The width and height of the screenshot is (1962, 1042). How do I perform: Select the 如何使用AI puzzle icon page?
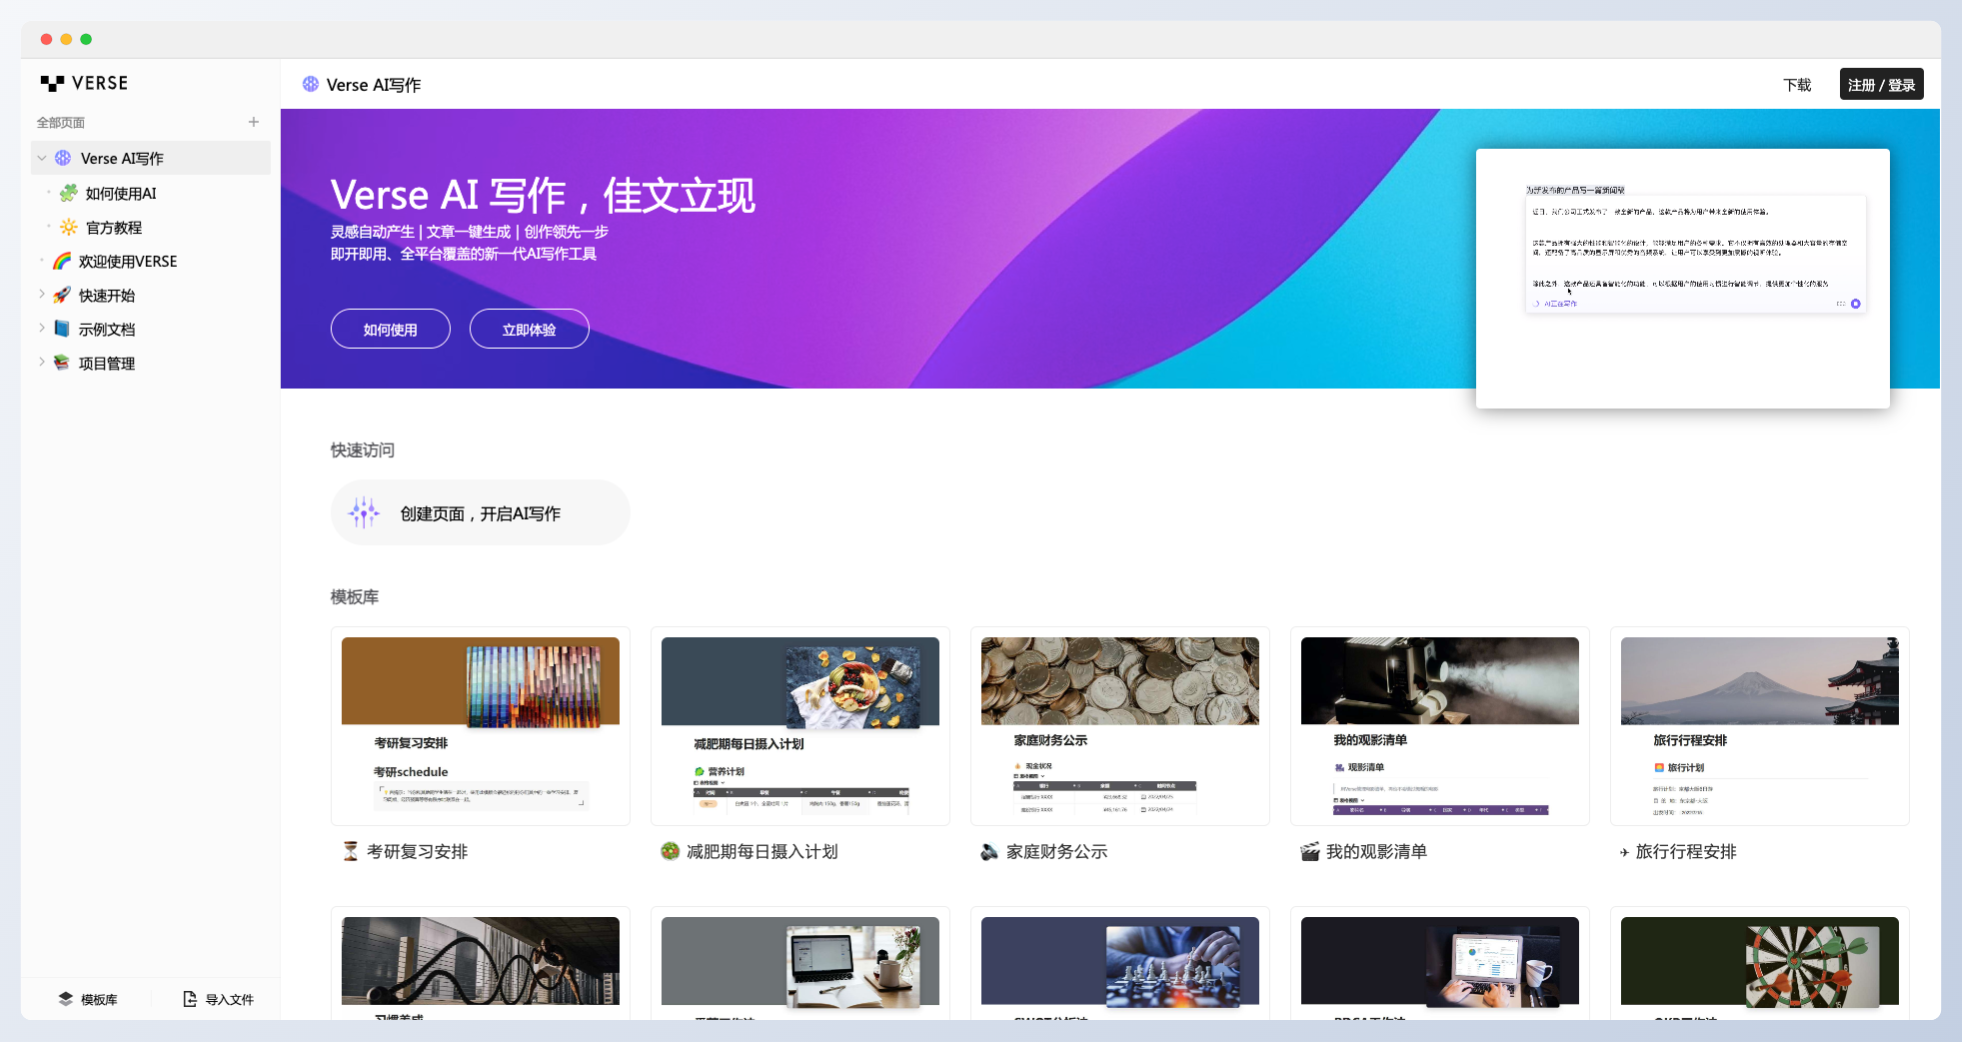119,192
